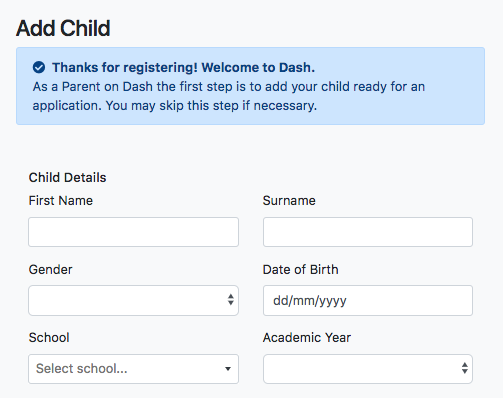The height and width of the screenshot is (398, 503).
Task: Click the Date of Birth dd/mm/yyyy field
Action: click(x=368, y=300)
